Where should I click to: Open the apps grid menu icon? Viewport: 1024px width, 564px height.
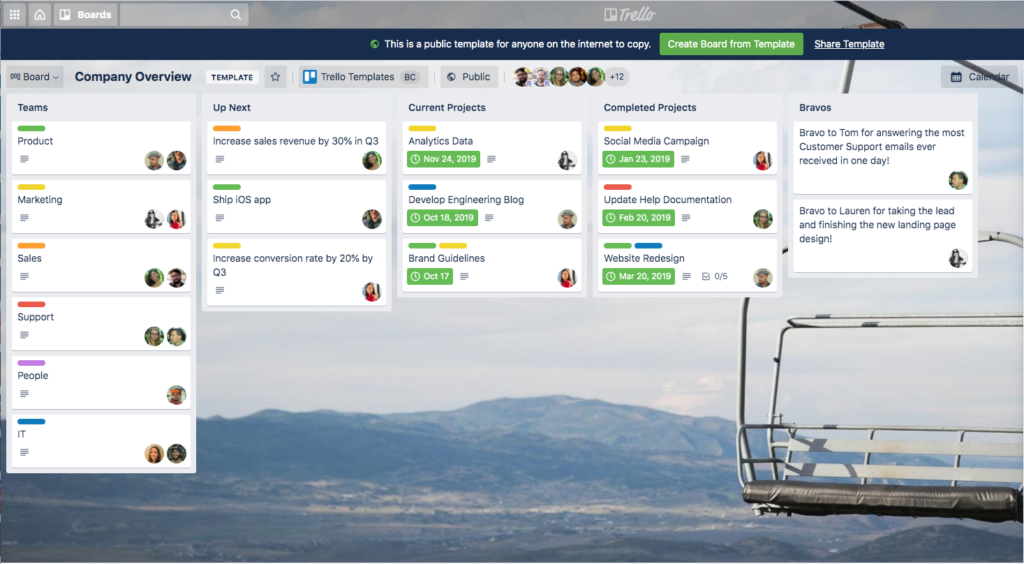[x=14, y=14]
